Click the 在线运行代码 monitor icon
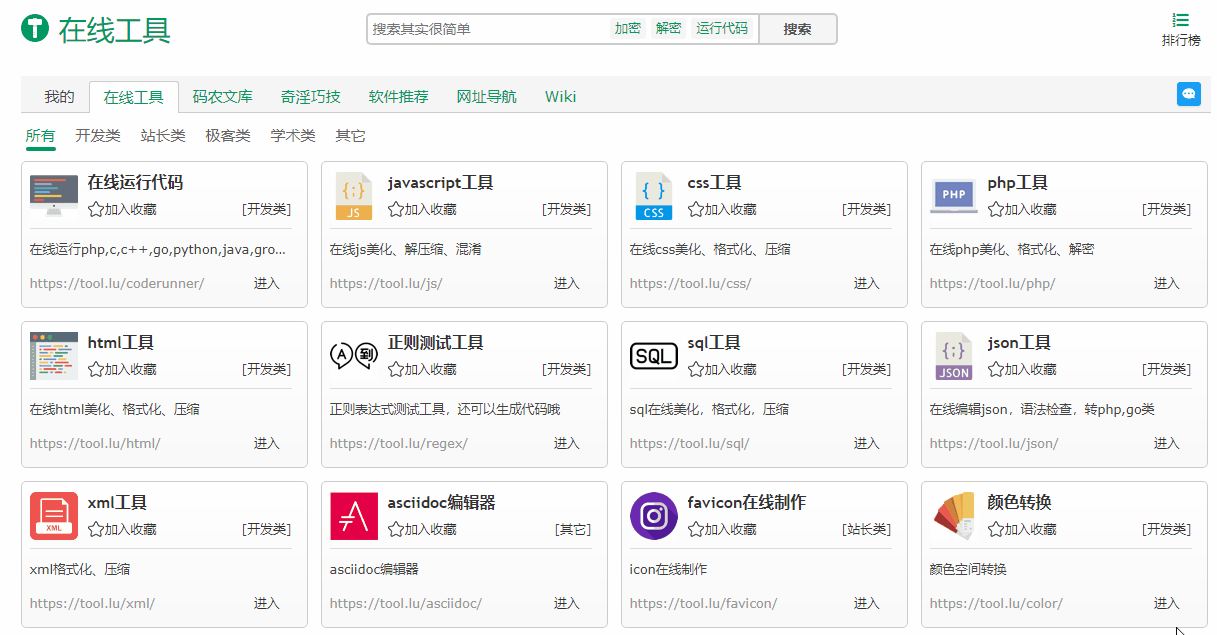Screen dimensions: 1217x635 tap(54, 196)
